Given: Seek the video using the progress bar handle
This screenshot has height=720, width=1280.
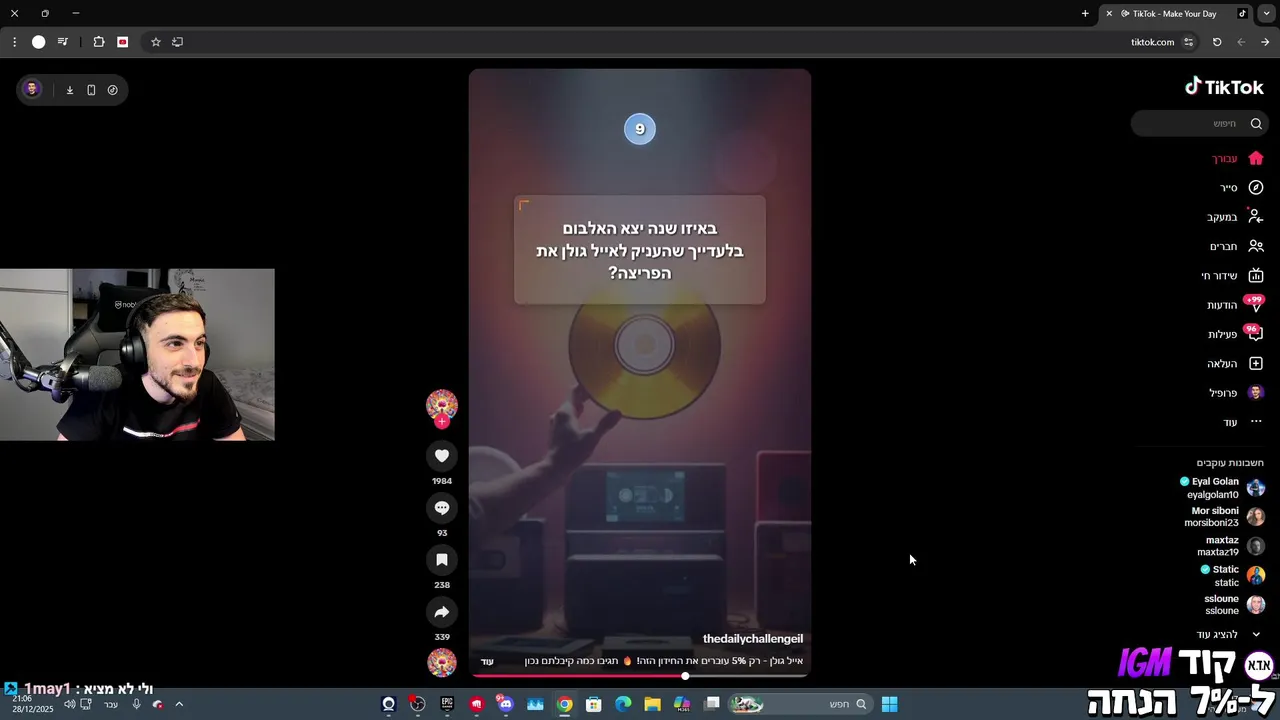Looking at the screenshot, I should tap(685, 676).
